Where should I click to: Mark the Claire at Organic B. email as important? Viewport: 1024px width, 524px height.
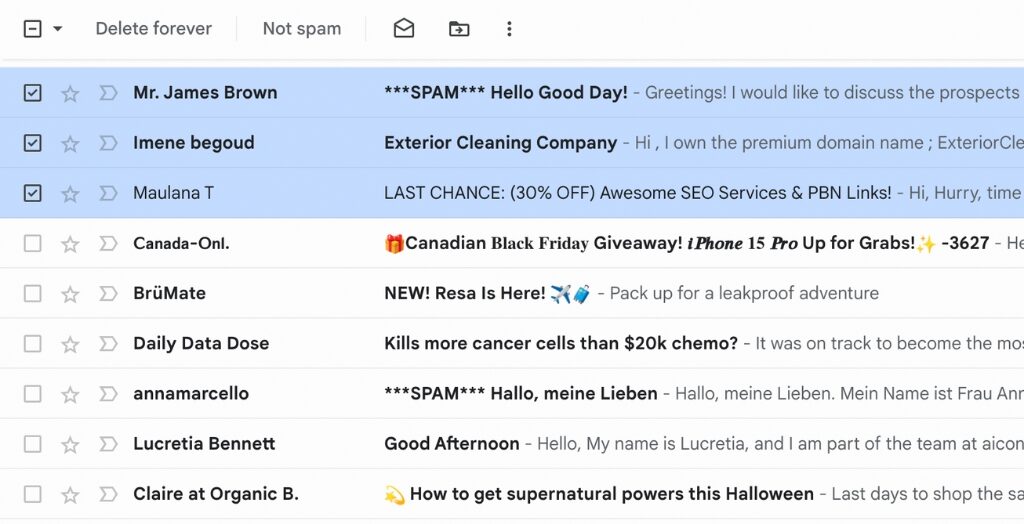(x=108, y=494)
